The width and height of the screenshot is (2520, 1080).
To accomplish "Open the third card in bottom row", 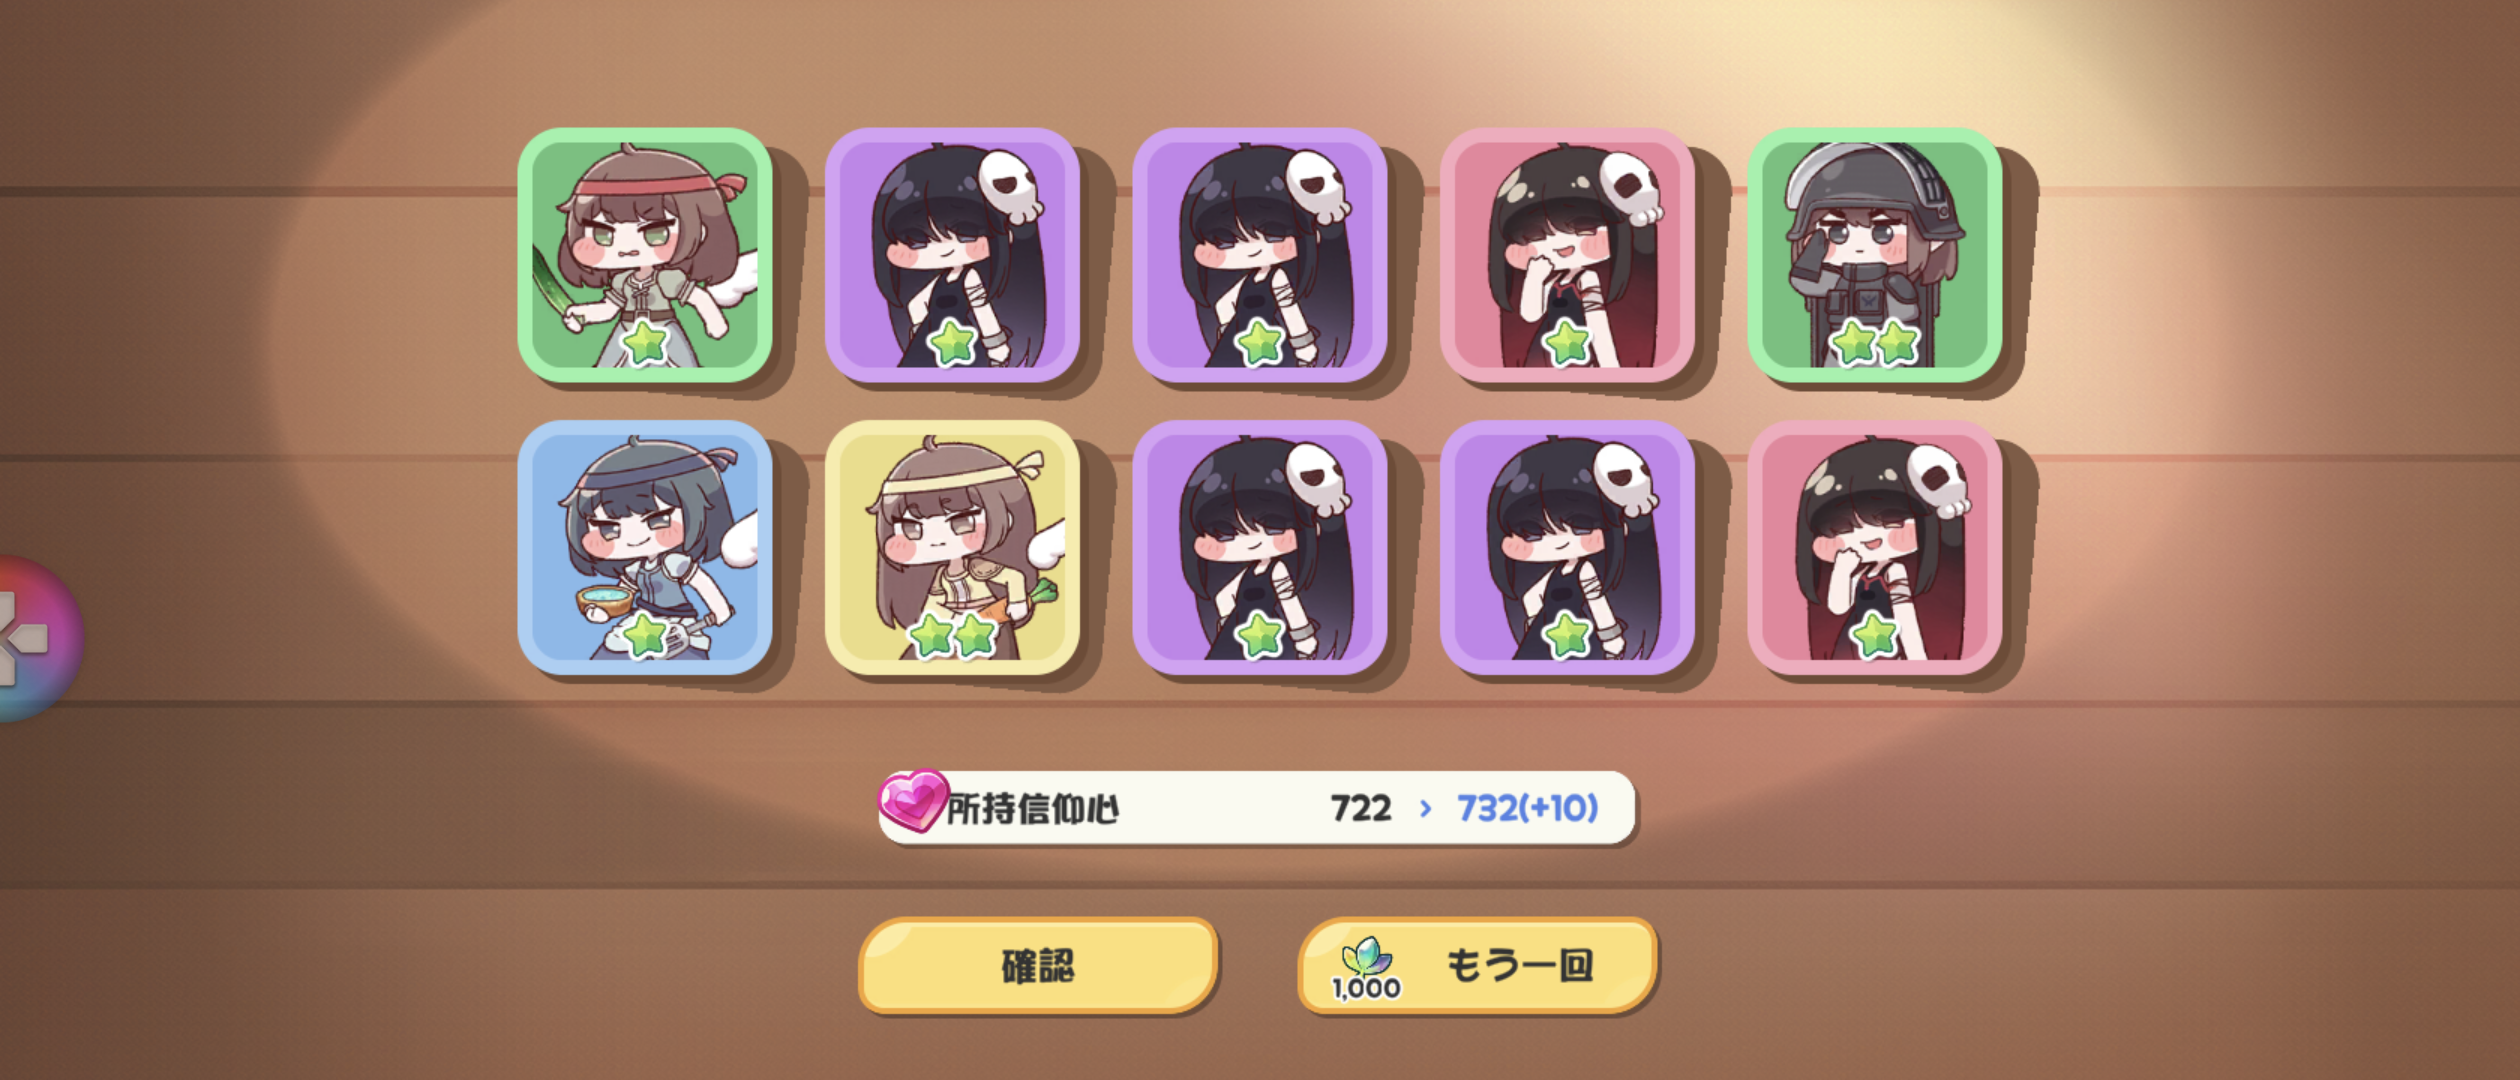I will (x=1260, y=547).
